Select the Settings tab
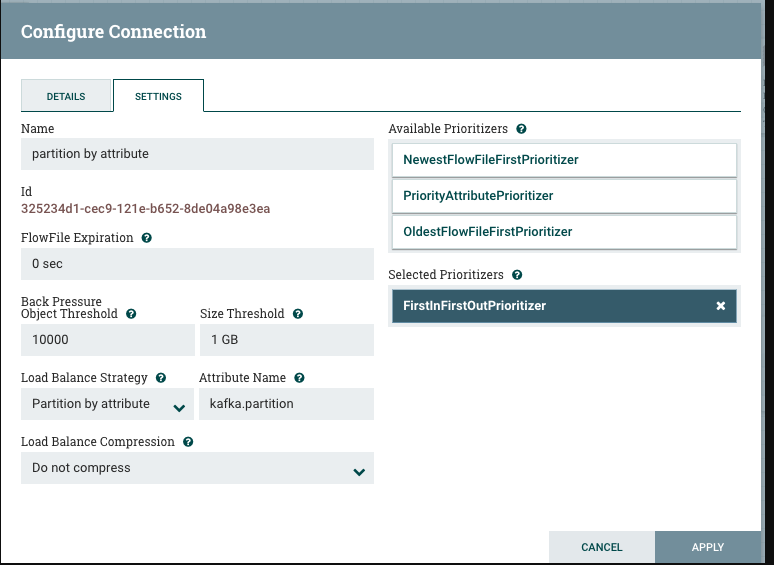 point(158,96)
